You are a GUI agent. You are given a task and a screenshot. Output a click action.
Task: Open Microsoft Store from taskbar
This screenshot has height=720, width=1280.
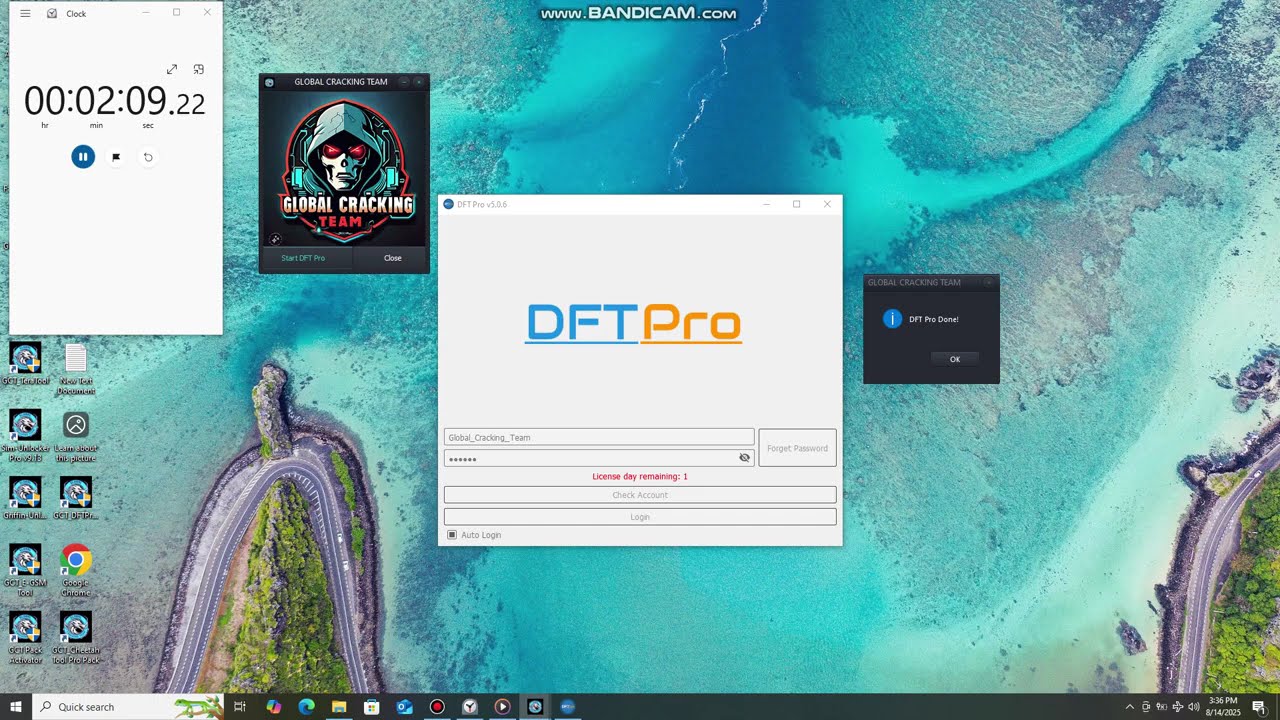372,707
